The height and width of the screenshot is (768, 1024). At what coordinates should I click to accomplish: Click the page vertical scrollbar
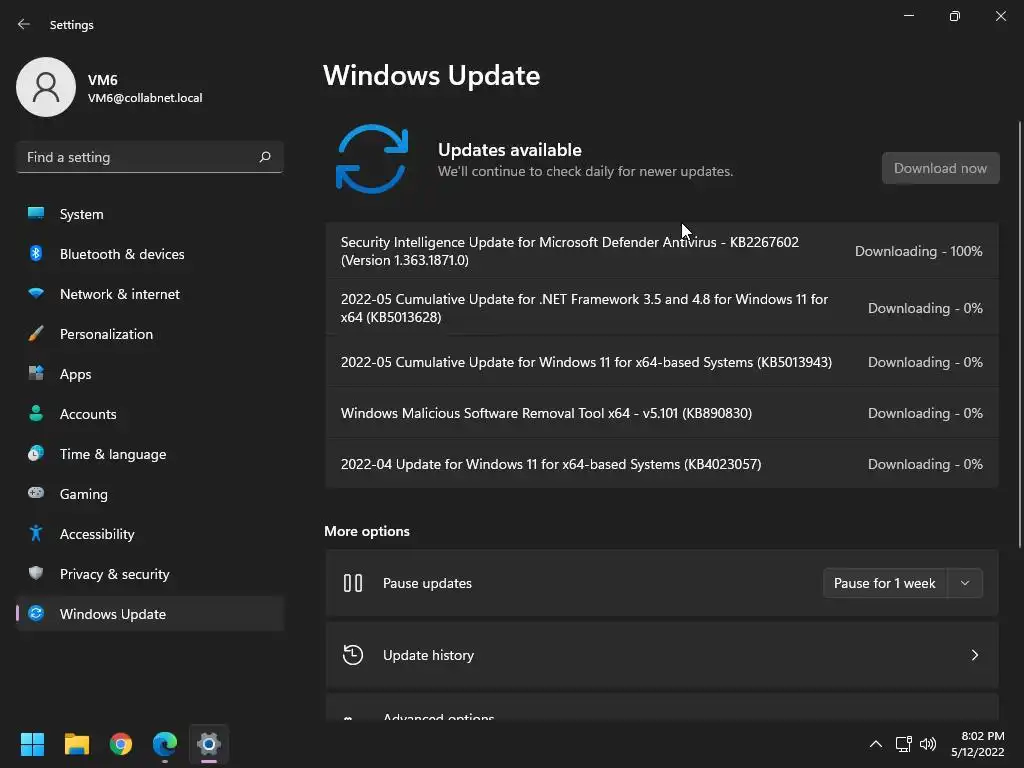(1020, 333)
